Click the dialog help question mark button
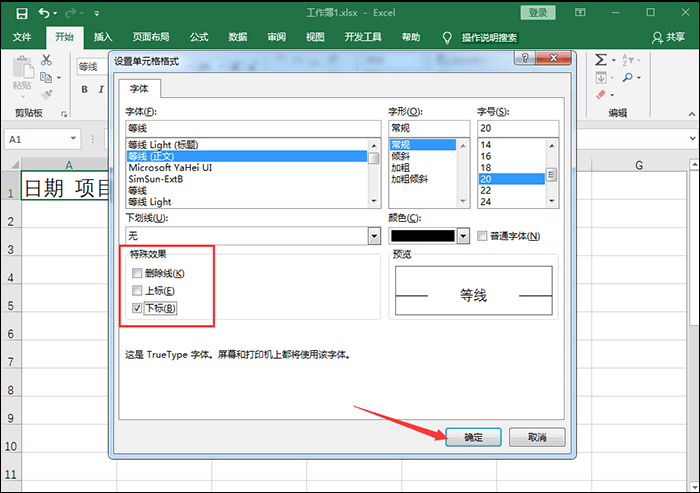Screen dimensions: 700x493 pos(525,58)
